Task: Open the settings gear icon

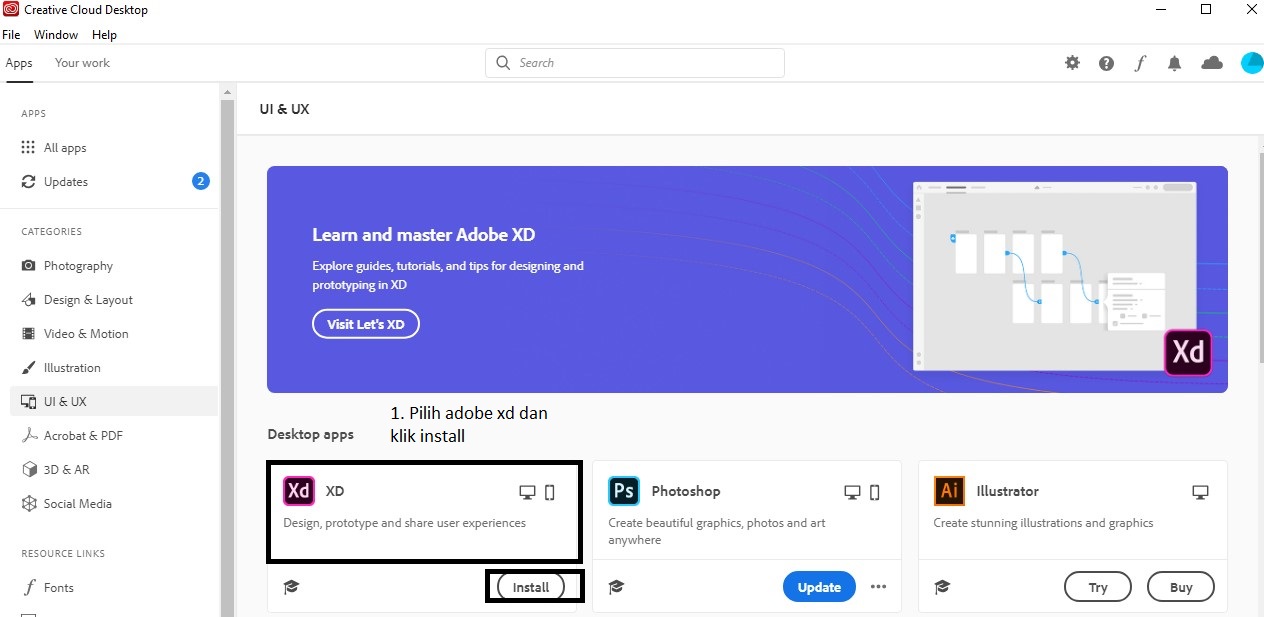Action: click(1072, 63)
